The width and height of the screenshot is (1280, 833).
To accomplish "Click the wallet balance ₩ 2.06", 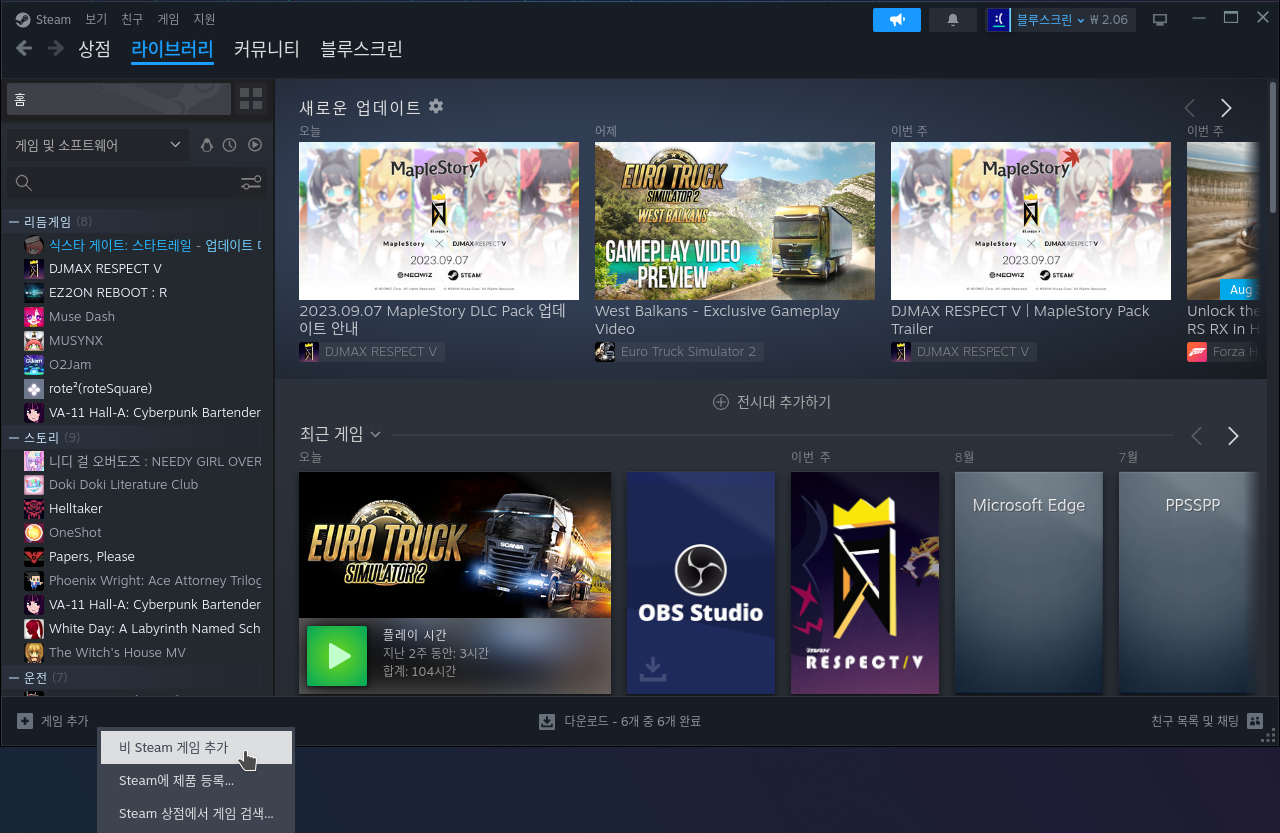I will coord(1108,20).
